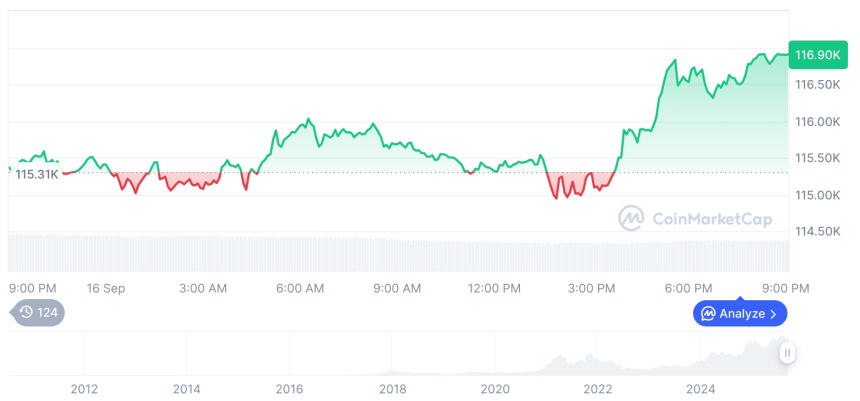This screenshot has height=401, width=860.
Task: Click the 6:00 AM time axis label
Action: pos(300,288)
